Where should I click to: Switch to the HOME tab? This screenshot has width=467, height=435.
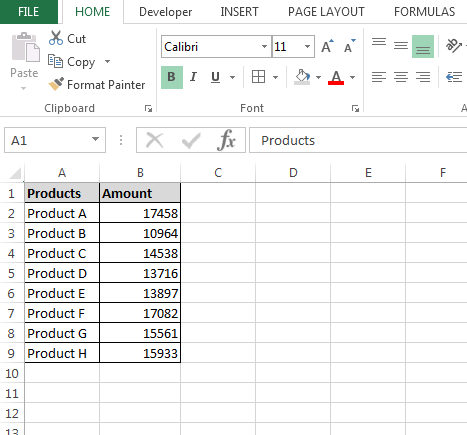tap(92, 12)
